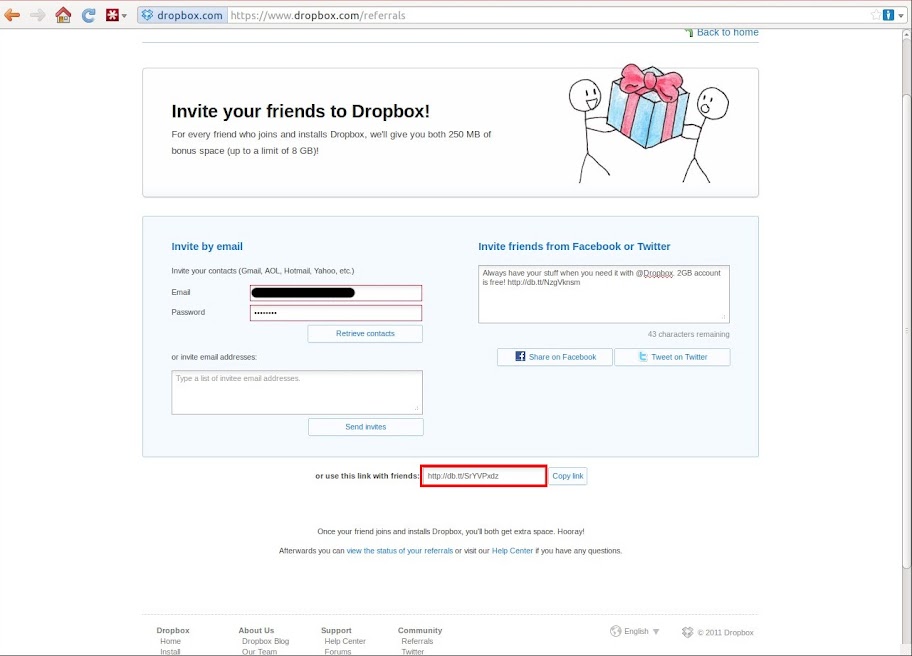Viewport: 912px width, 656px height.
Task: Click the browser forward arrow
Action: click(x=38, y=15)
